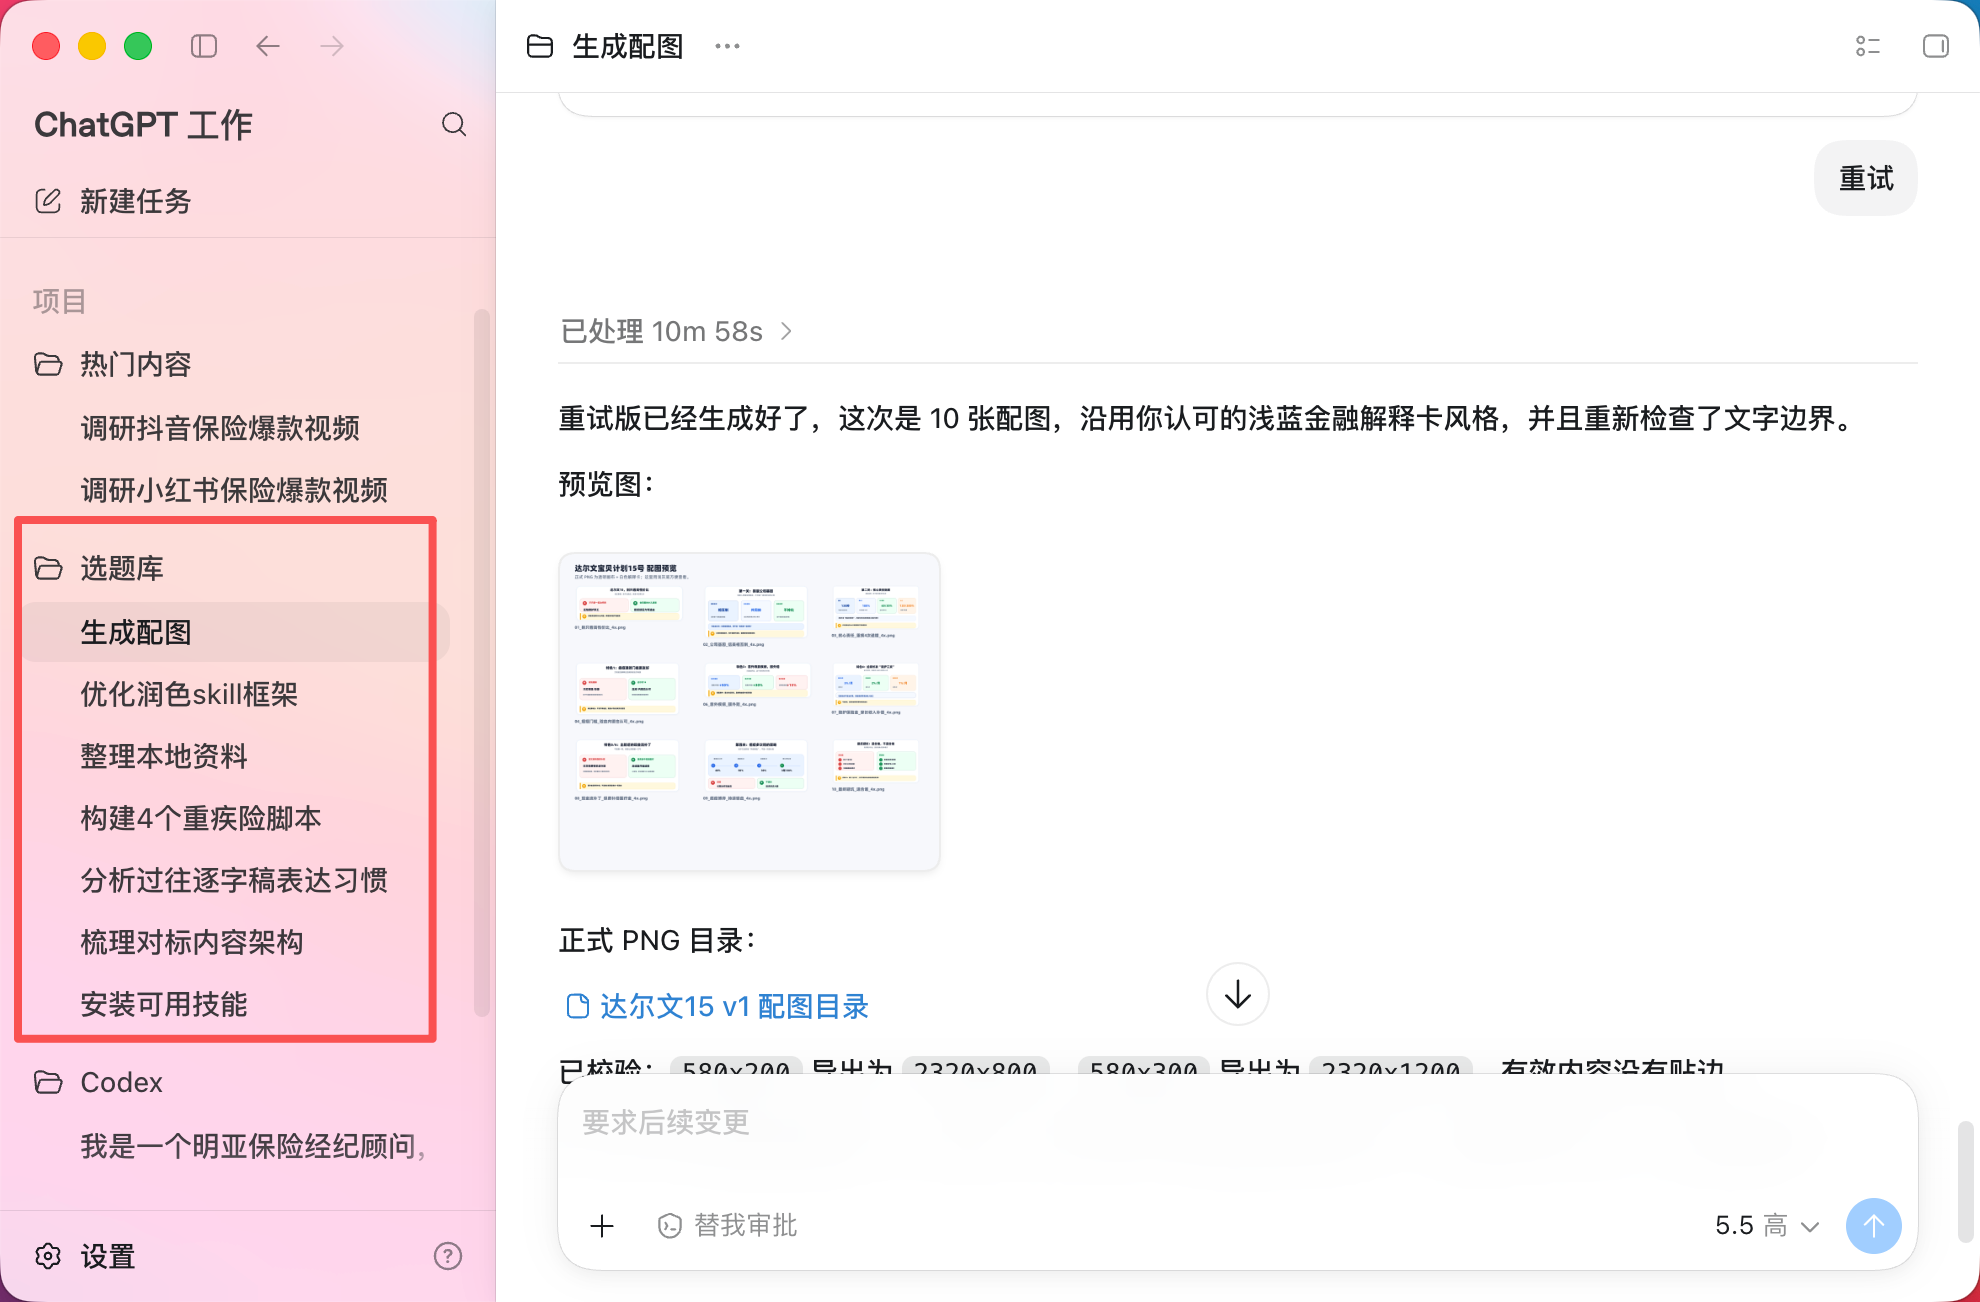Toggle the right side panel icon
This screenshot has height=1302, width=1980.
point(1936,46)
